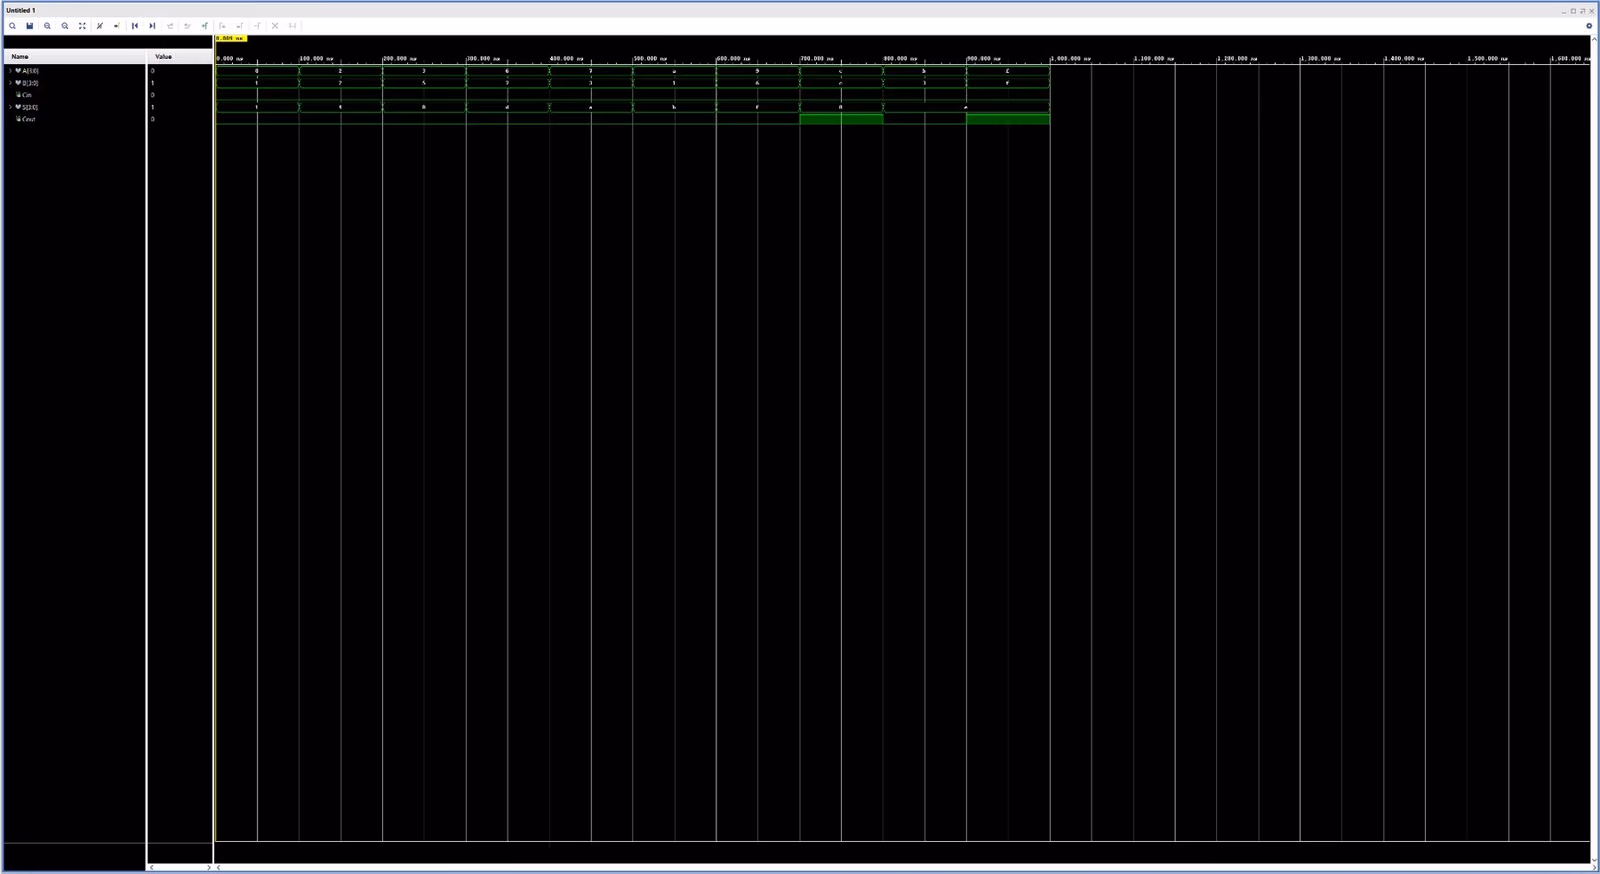Add a marker to the waveform

(205, 26)
